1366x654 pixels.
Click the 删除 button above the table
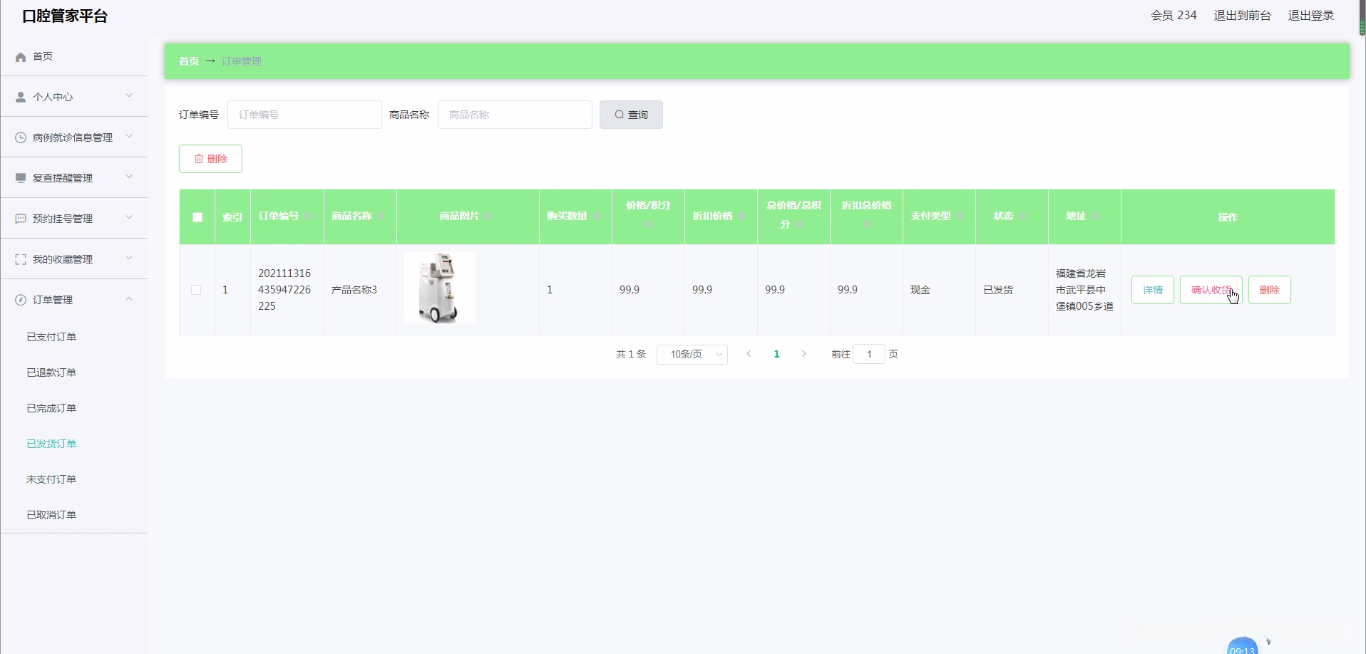pos(210,159)
